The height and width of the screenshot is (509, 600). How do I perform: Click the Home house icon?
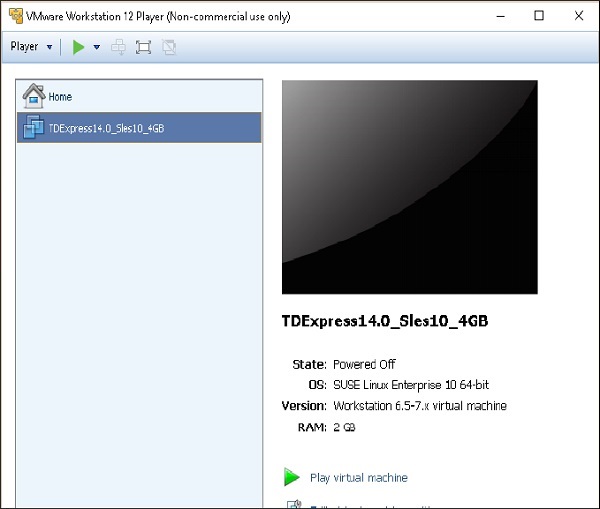pyautogui.click(x=34, y=96)
